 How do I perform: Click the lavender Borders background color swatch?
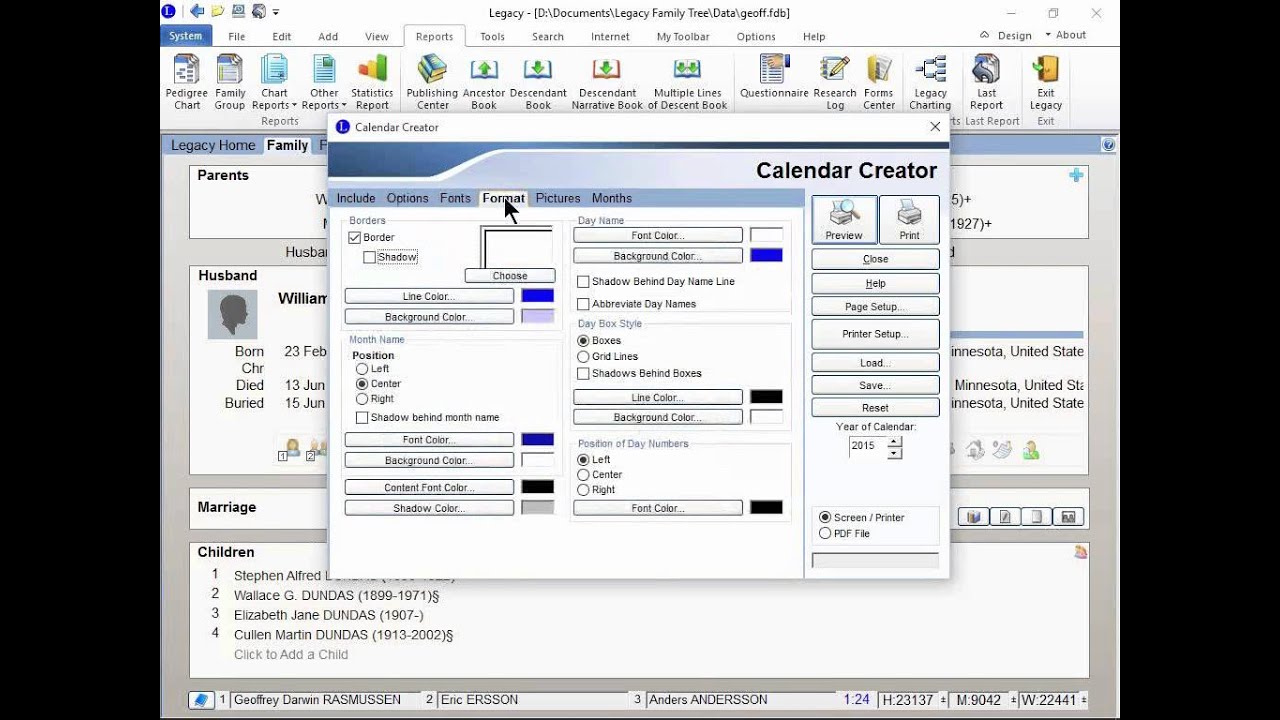537,317
